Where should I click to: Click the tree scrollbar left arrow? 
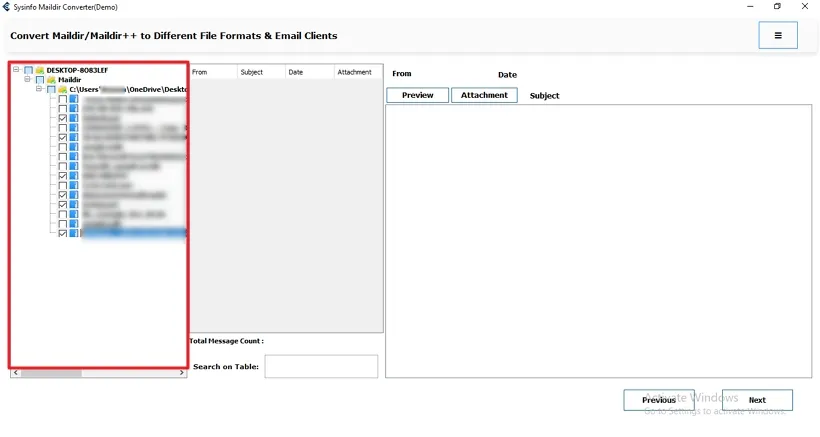[x=16, y=373]
